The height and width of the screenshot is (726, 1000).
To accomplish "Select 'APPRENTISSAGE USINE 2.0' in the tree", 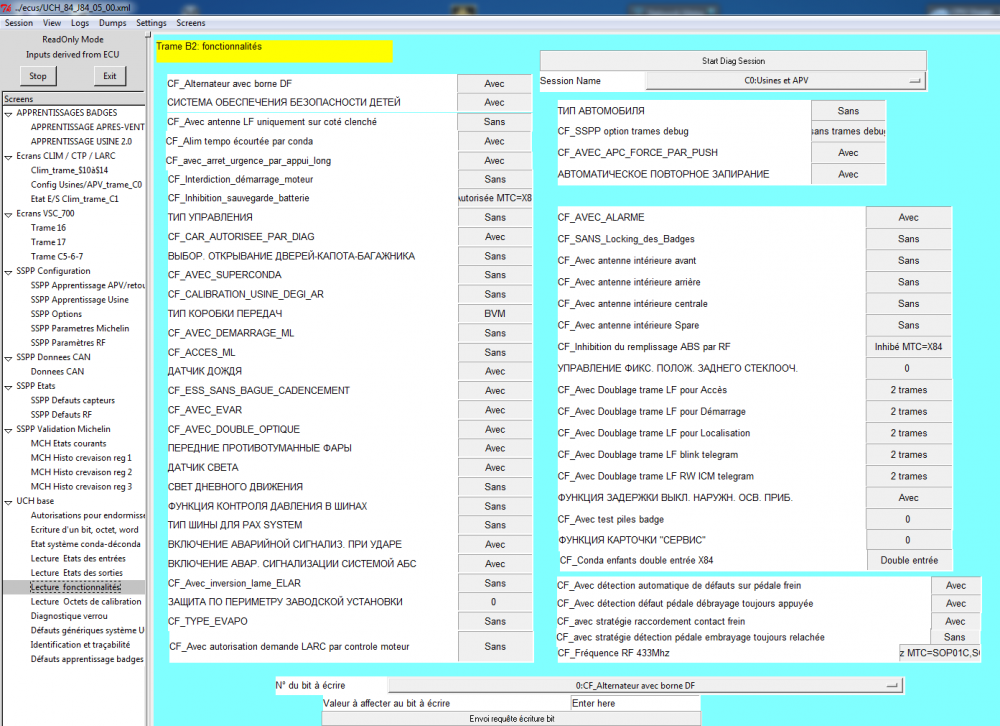I will tap(81, 142).
